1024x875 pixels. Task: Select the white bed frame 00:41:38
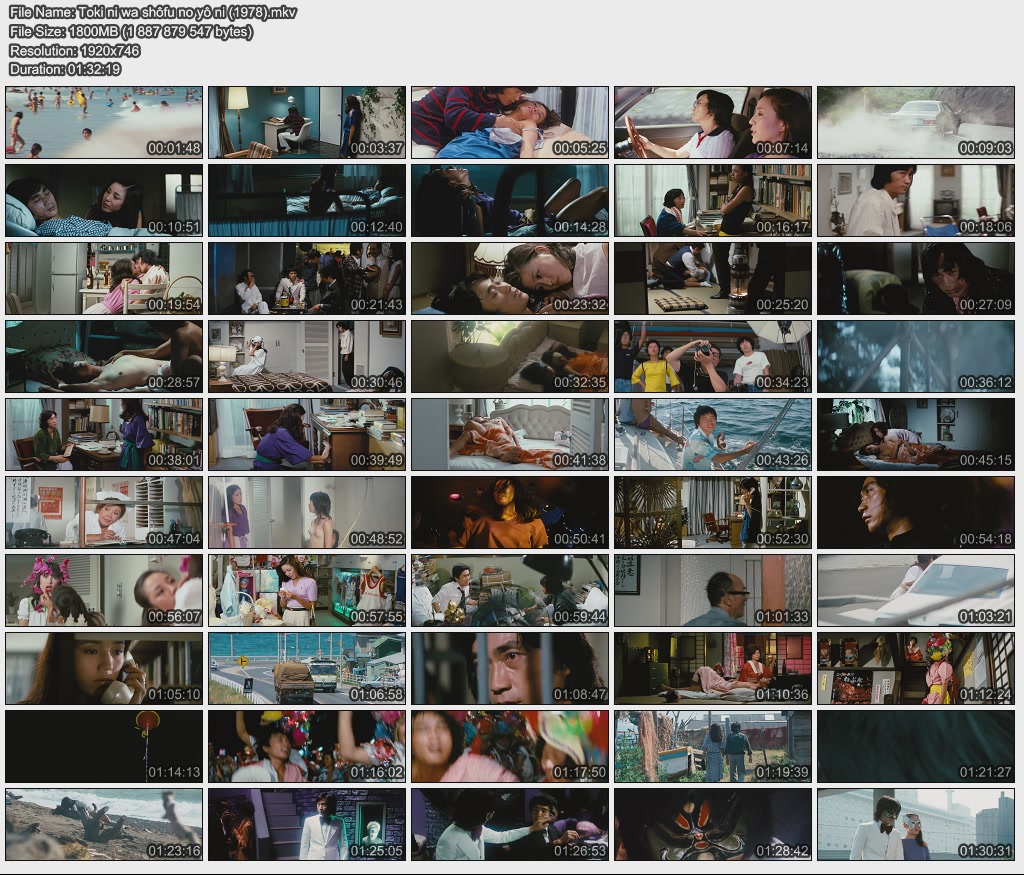coord(510,434)
